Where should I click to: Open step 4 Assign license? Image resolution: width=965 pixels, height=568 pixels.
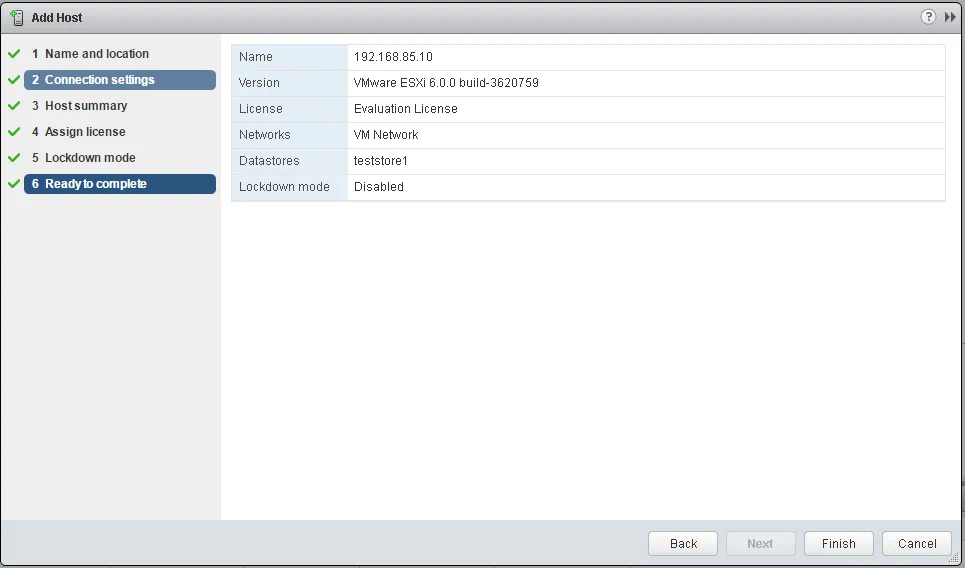(85, 132)
